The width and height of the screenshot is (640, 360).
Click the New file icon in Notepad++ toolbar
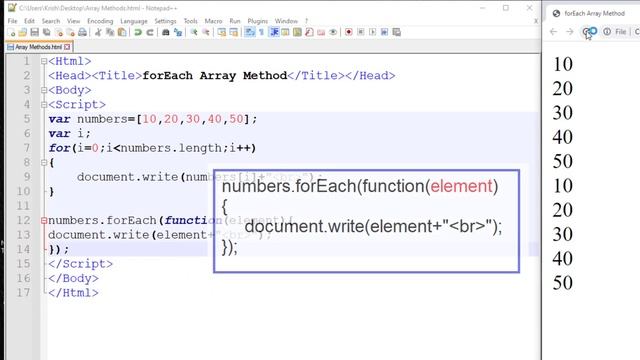[x=11, y=32]
